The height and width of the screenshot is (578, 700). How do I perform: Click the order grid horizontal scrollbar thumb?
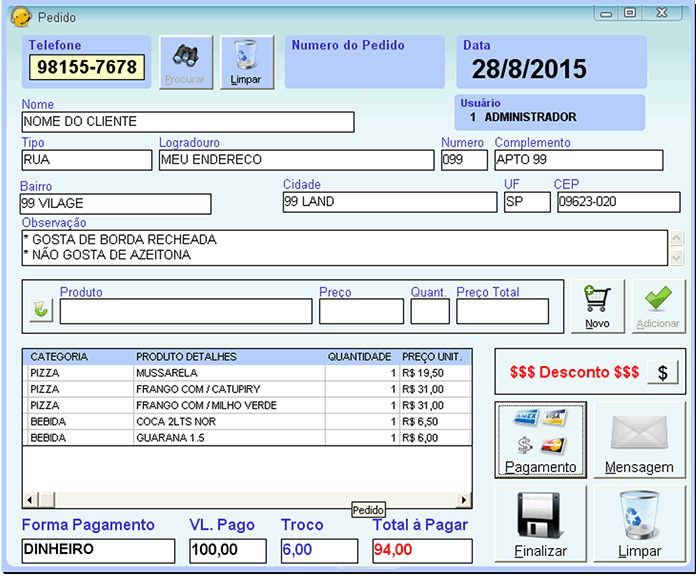(x=47, y=500)
